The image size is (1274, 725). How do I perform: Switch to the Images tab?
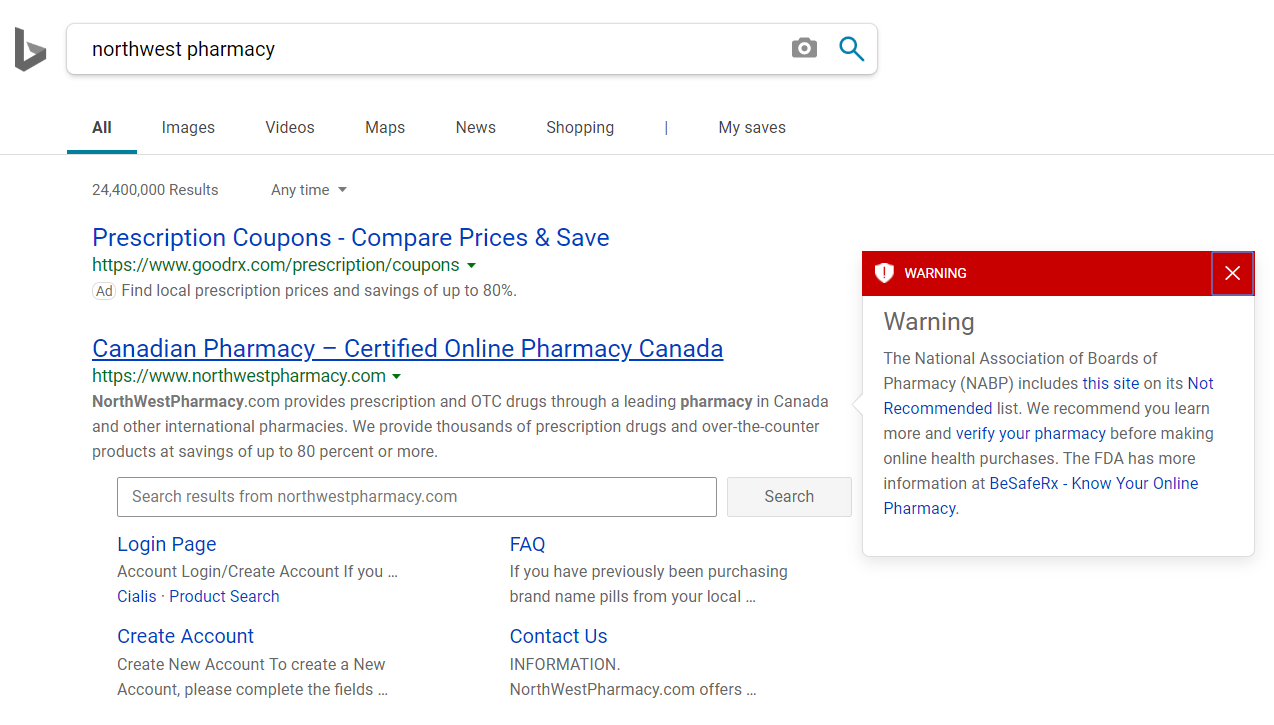(x=188, y=127)
